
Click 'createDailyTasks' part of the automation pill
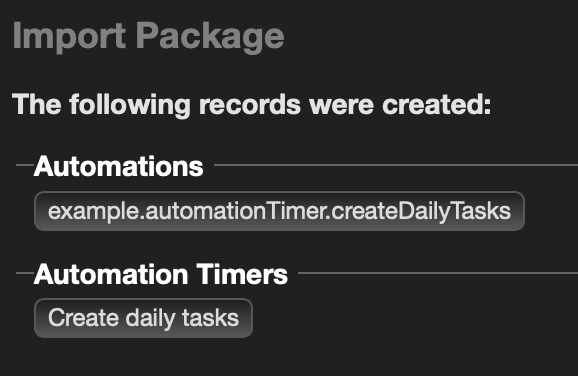[x=423, y=212]
